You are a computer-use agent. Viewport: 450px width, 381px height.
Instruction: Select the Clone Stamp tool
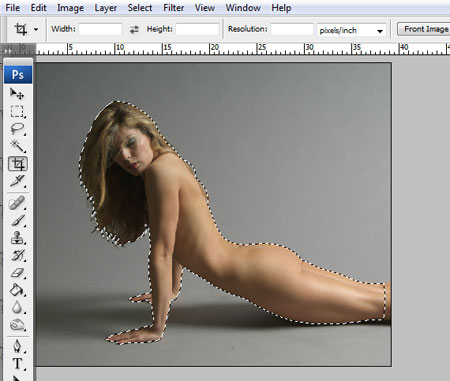click(x=17, y=238)
